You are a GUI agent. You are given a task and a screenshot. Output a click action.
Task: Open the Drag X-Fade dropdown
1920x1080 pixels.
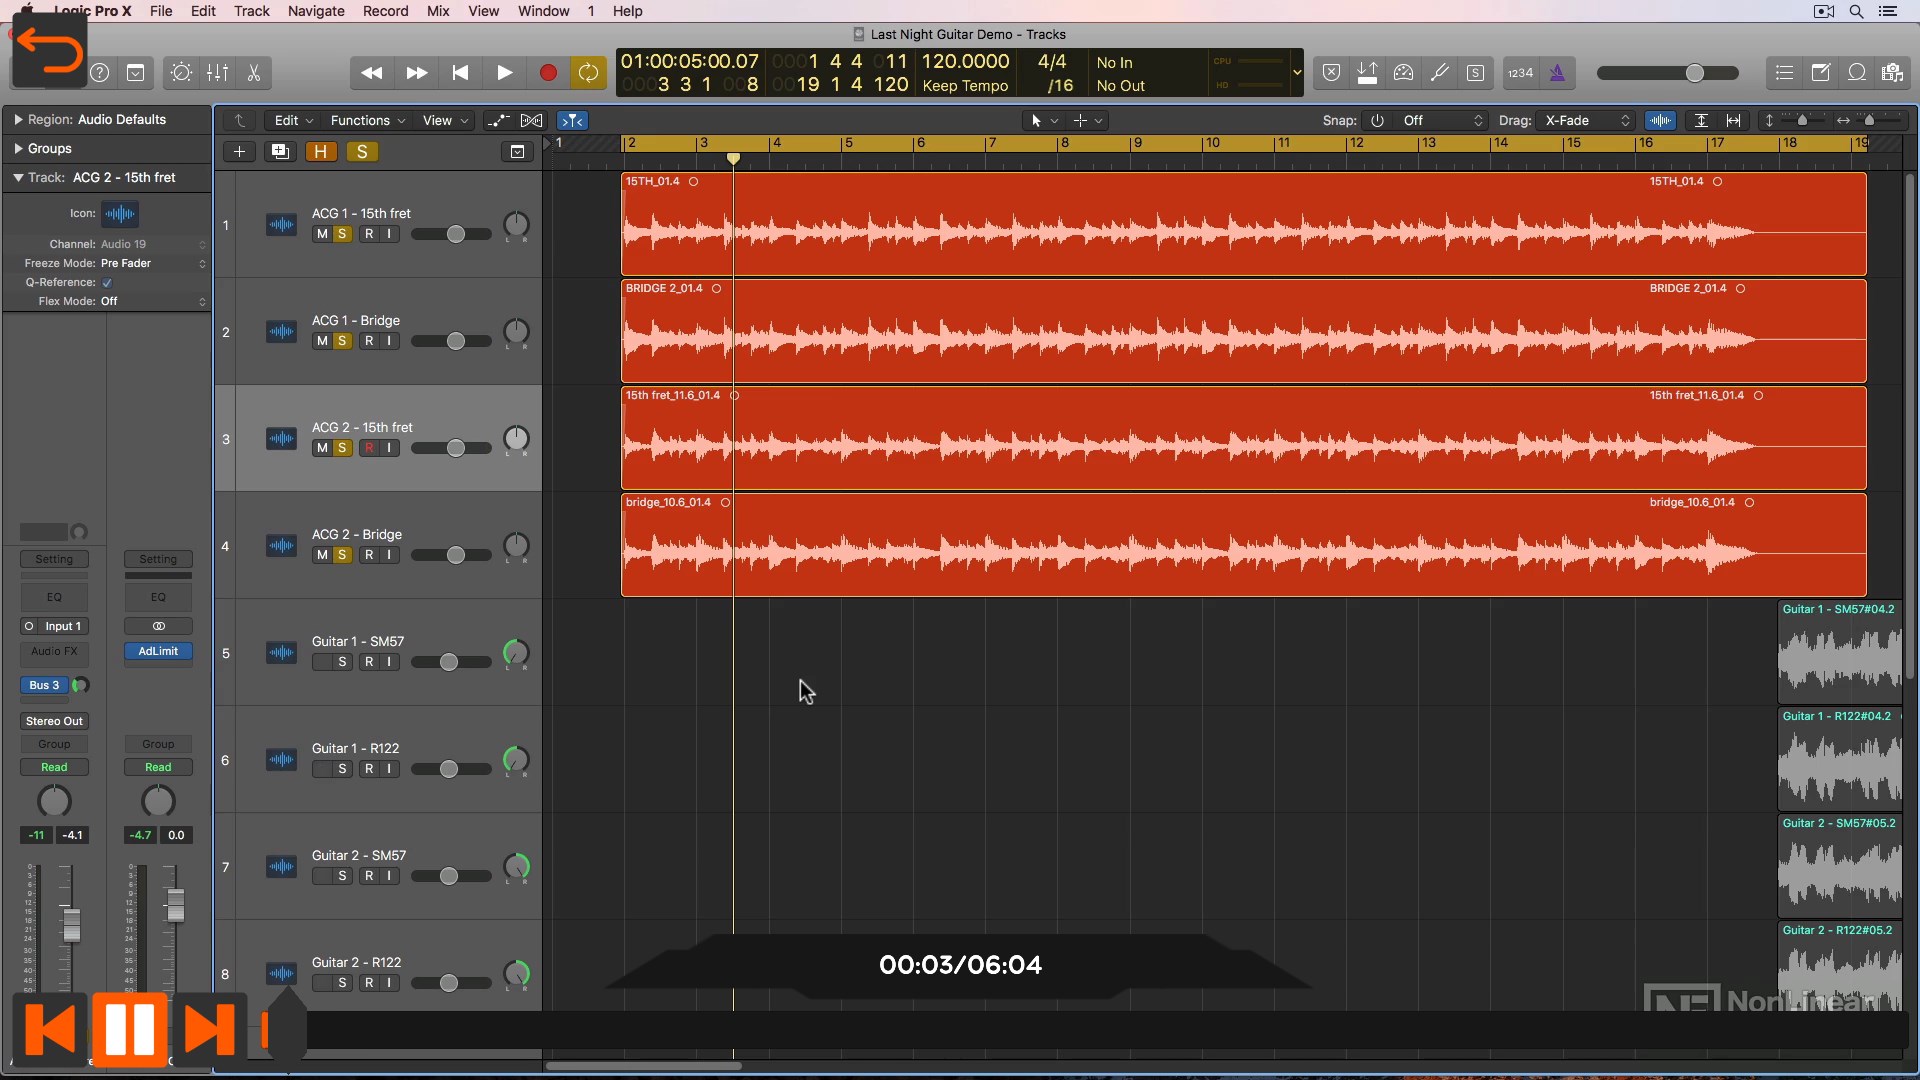point(1586,121)
